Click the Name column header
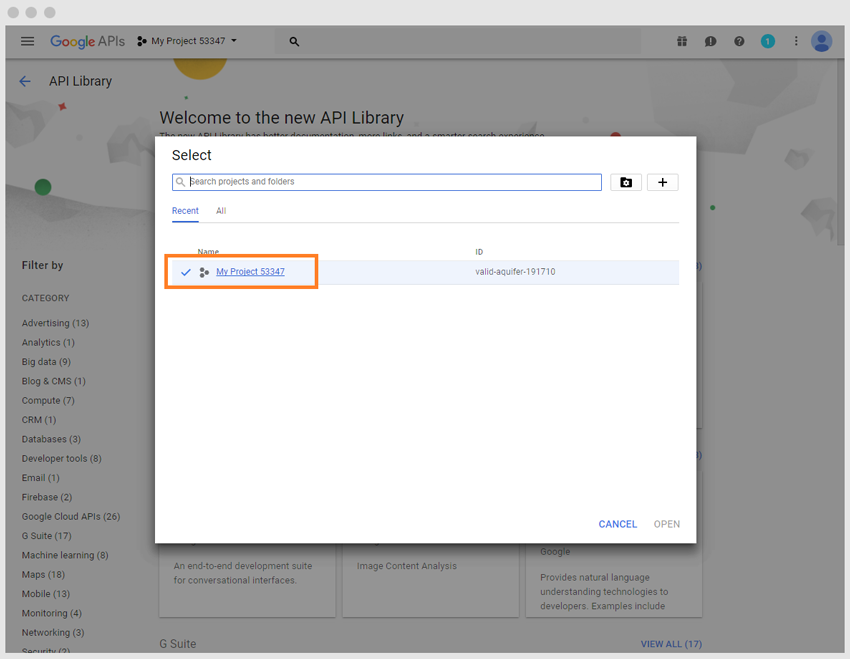The image size is (850, 659). (208, 252)
